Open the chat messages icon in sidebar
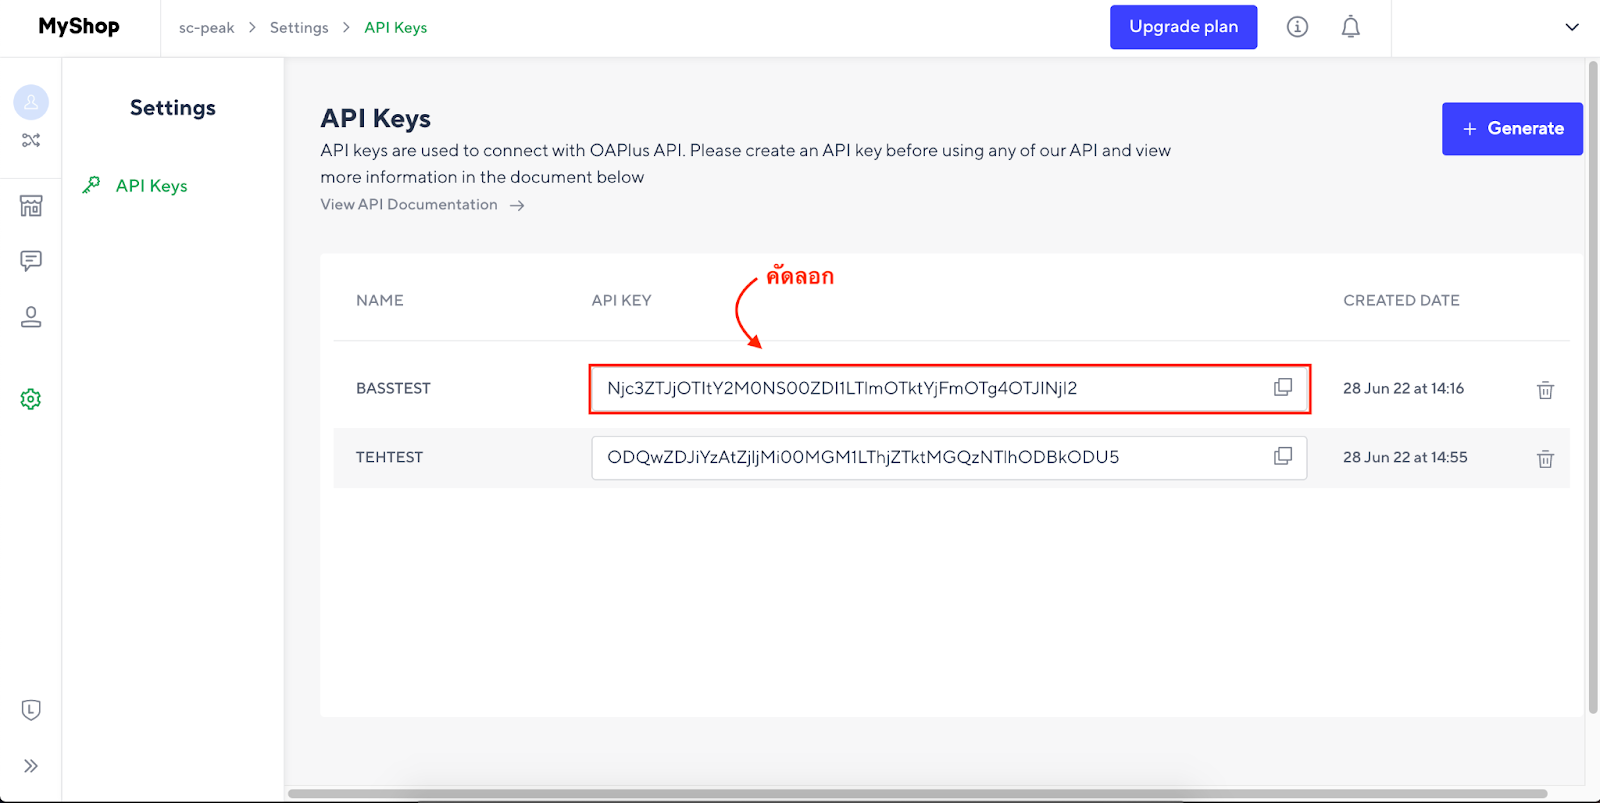1600x803 pixels. 31,261
